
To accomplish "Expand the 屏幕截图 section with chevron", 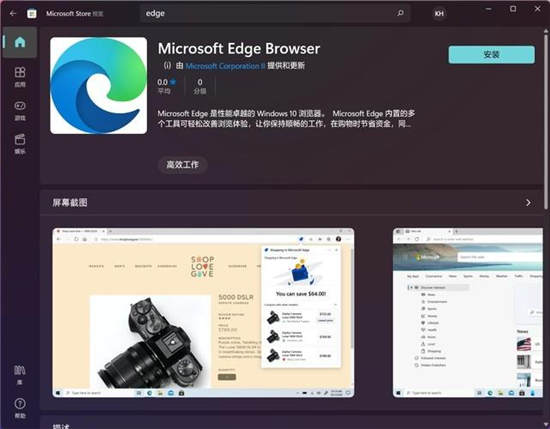I will [x=528, y=202].
